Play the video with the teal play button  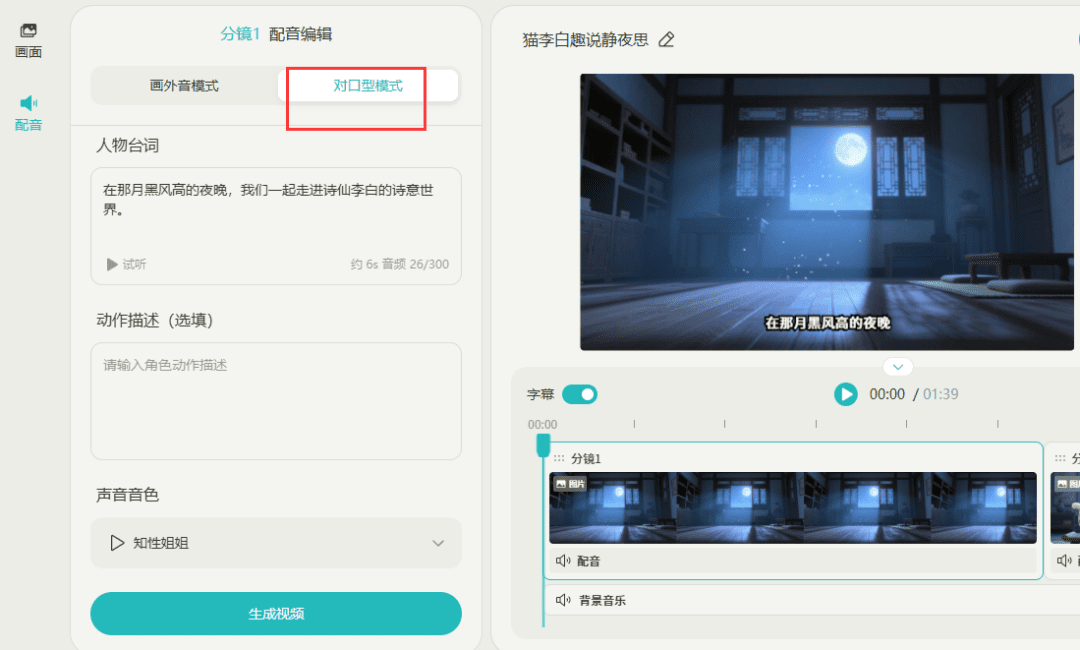pos(846,394)
